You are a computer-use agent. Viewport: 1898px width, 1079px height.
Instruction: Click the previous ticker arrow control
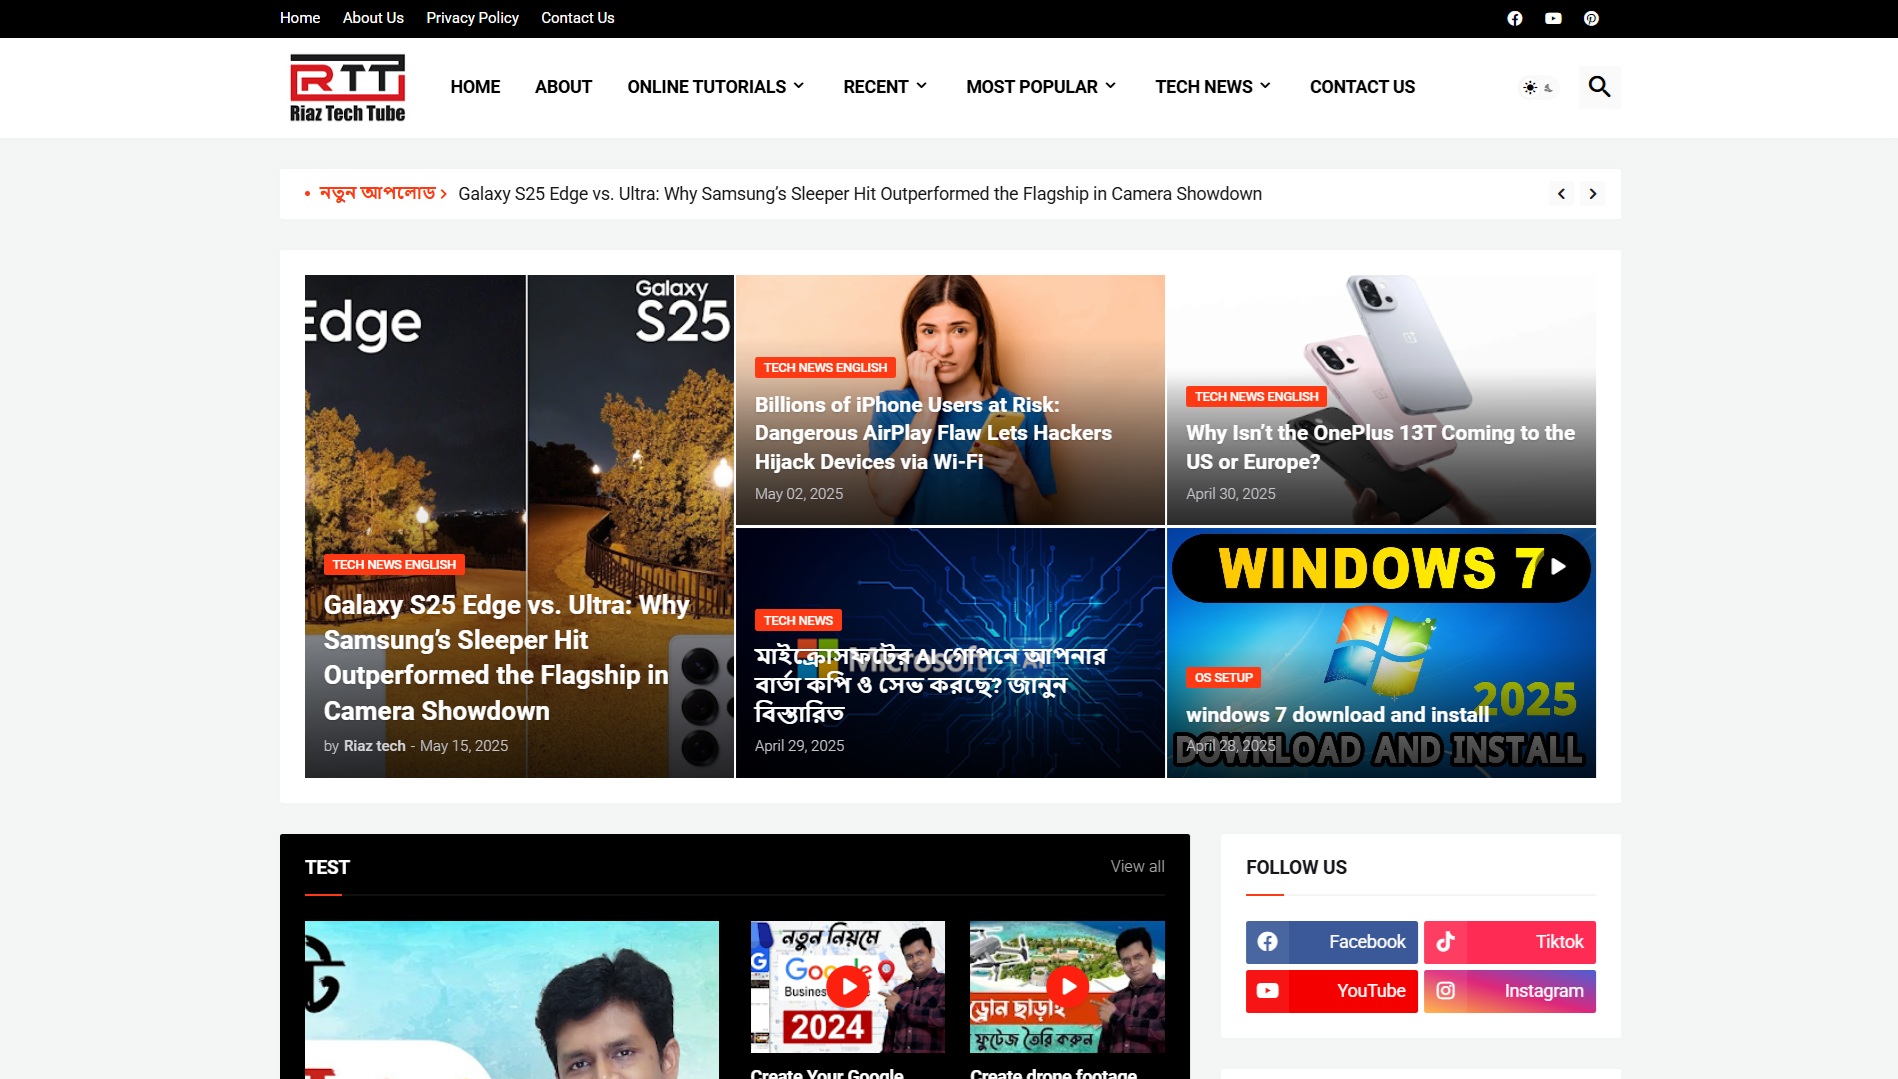pos(1561,193)
